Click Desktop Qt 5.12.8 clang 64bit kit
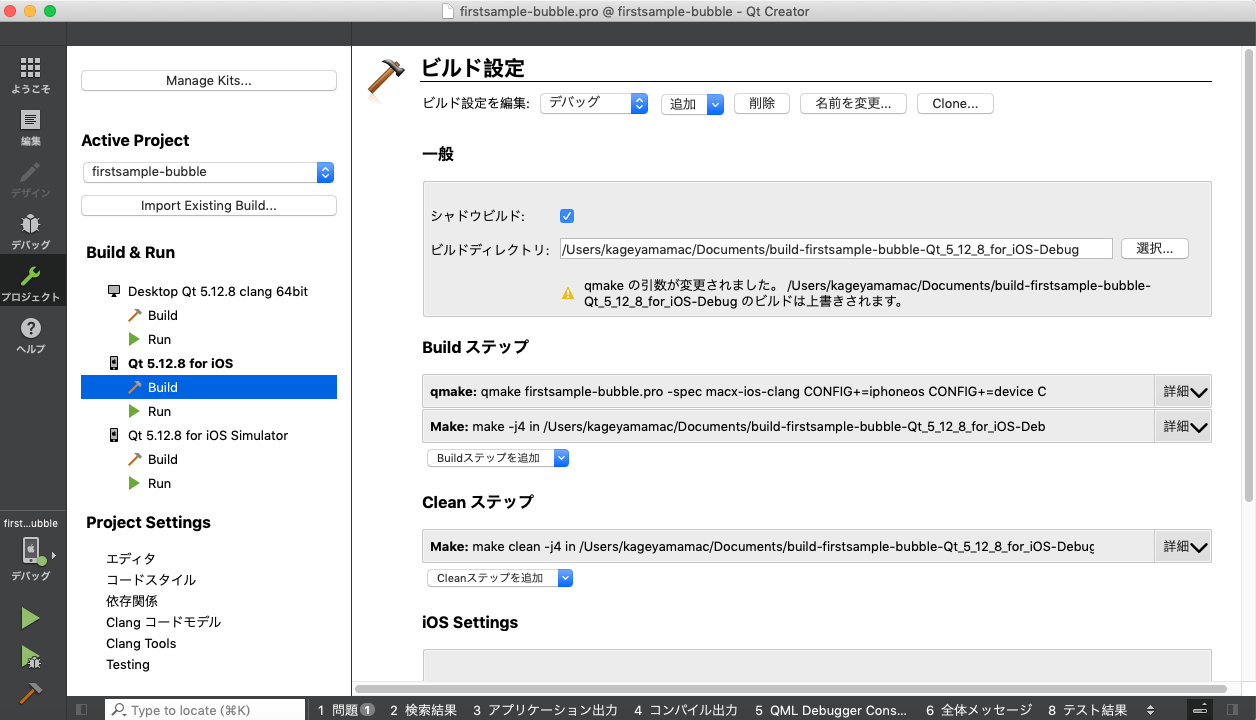This screenshot has width=1256, height=720. [x=217, y=291]
